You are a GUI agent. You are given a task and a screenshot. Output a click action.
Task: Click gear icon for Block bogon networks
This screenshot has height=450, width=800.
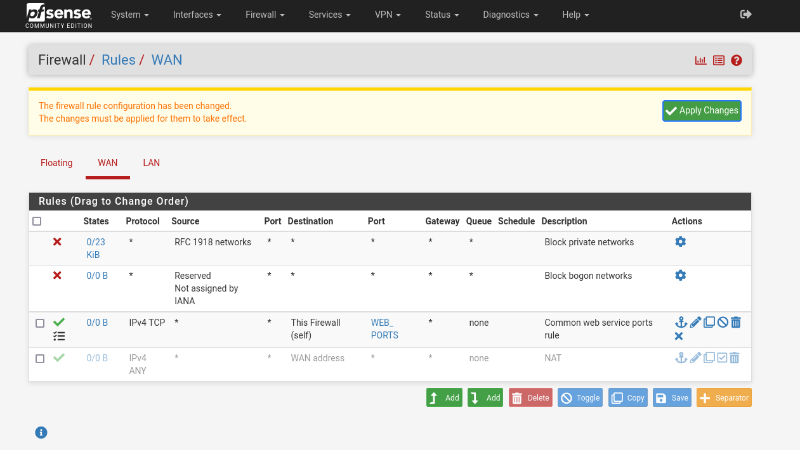tap(680, 276)
